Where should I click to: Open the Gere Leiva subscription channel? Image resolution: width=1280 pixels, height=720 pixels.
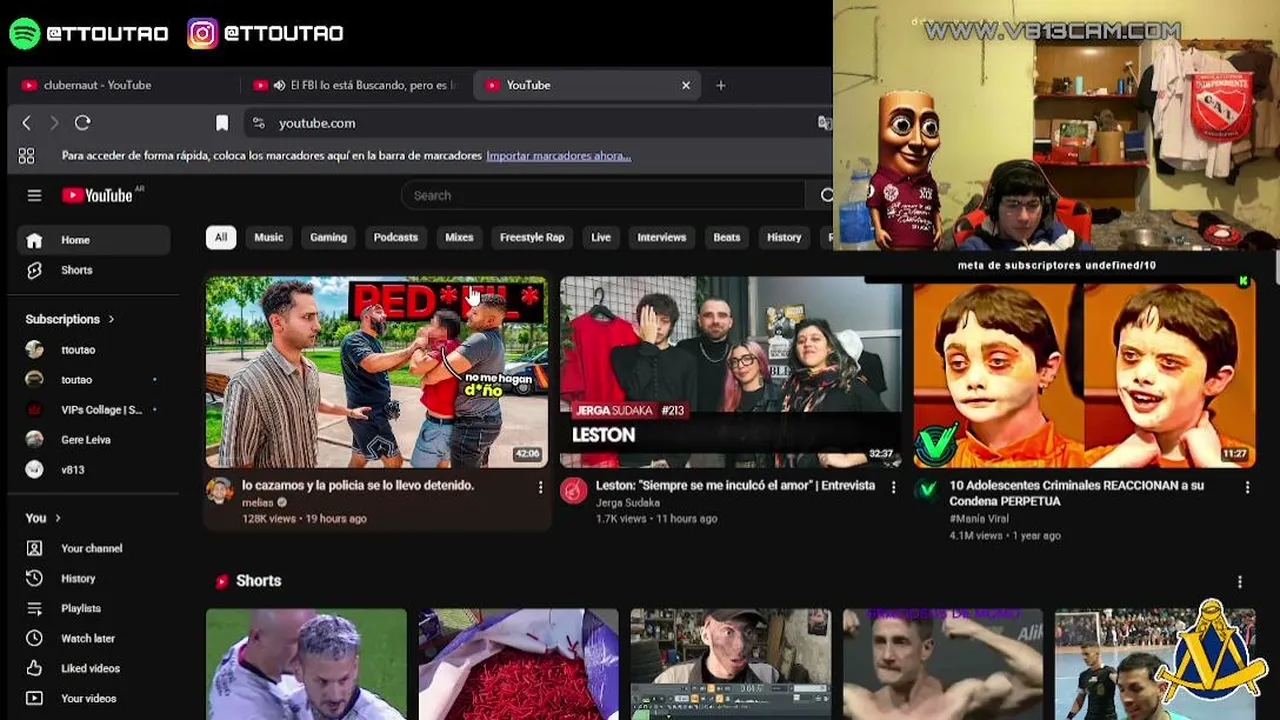point(94,440)
